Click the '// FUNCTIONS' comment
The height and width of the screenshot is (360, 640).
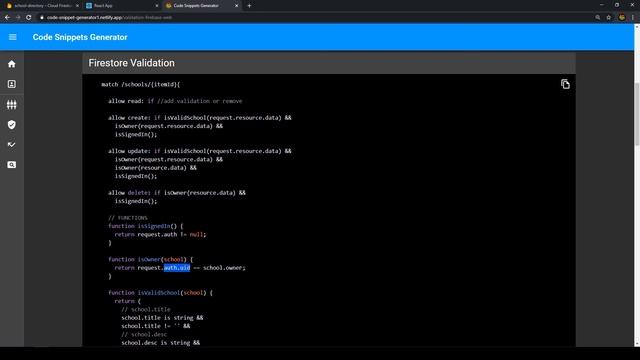(x=128, y=218)
